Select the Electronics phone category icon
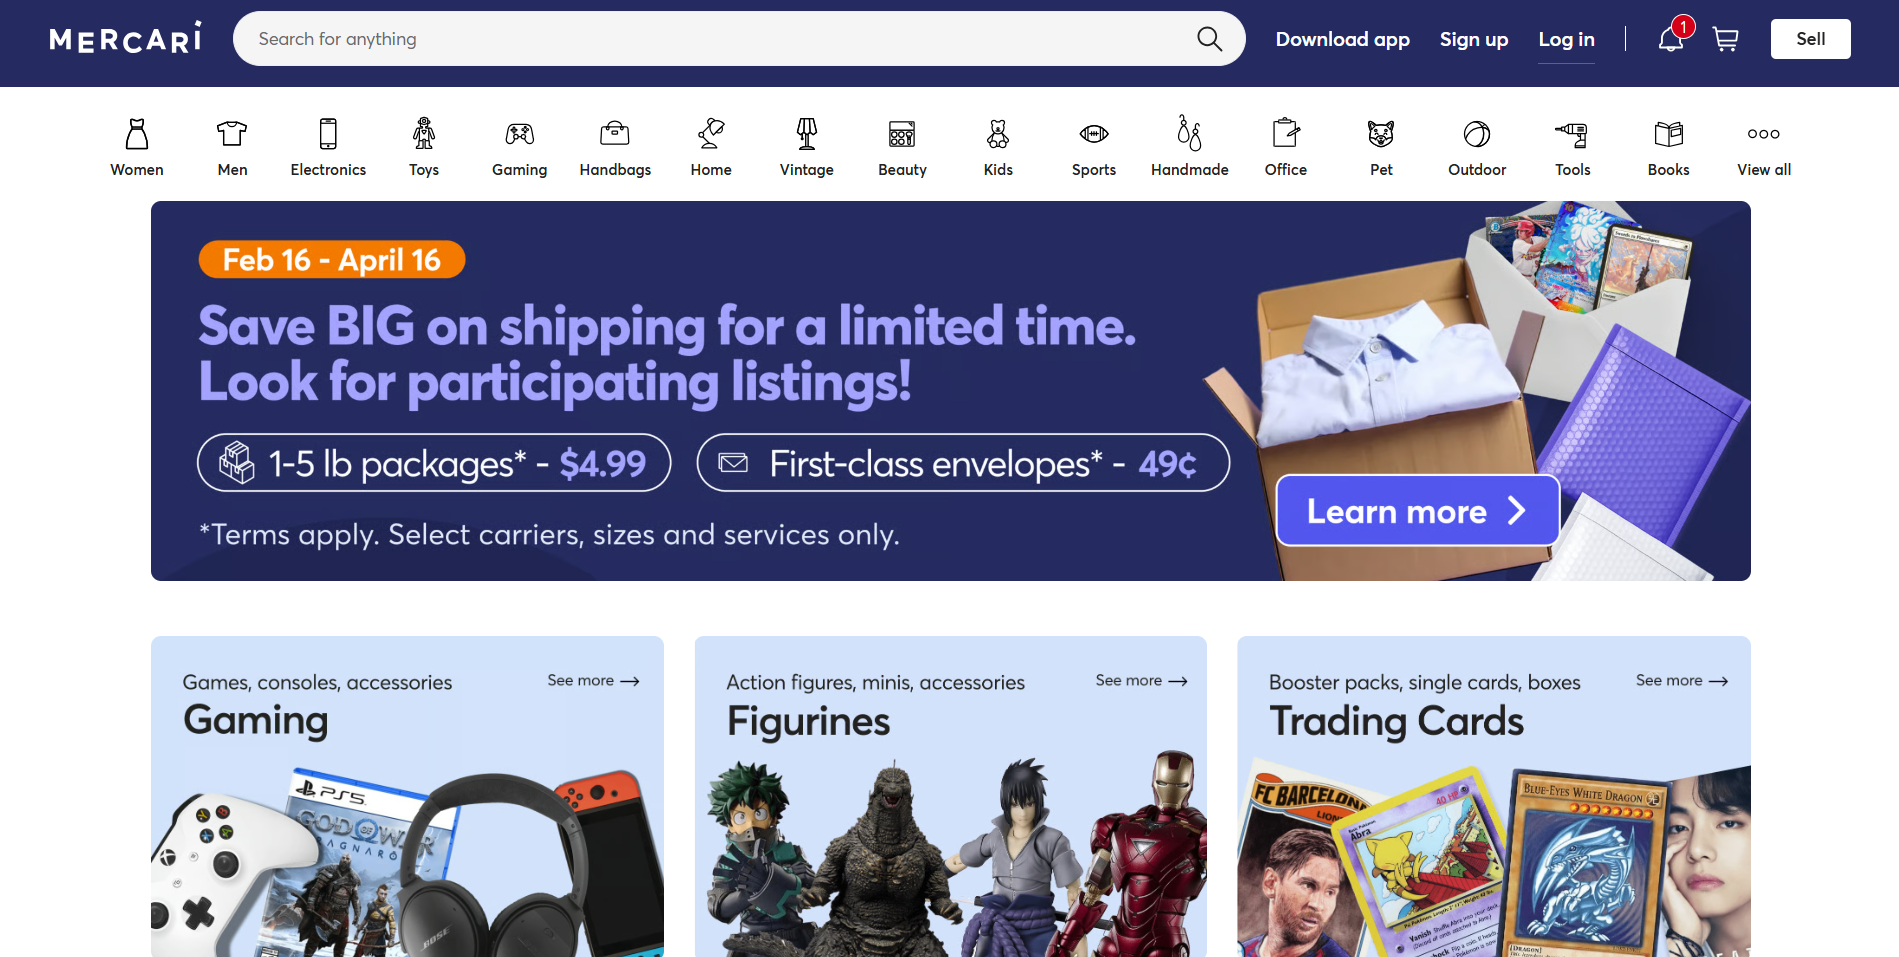The image size is (1899, 957). coord(328,133)
